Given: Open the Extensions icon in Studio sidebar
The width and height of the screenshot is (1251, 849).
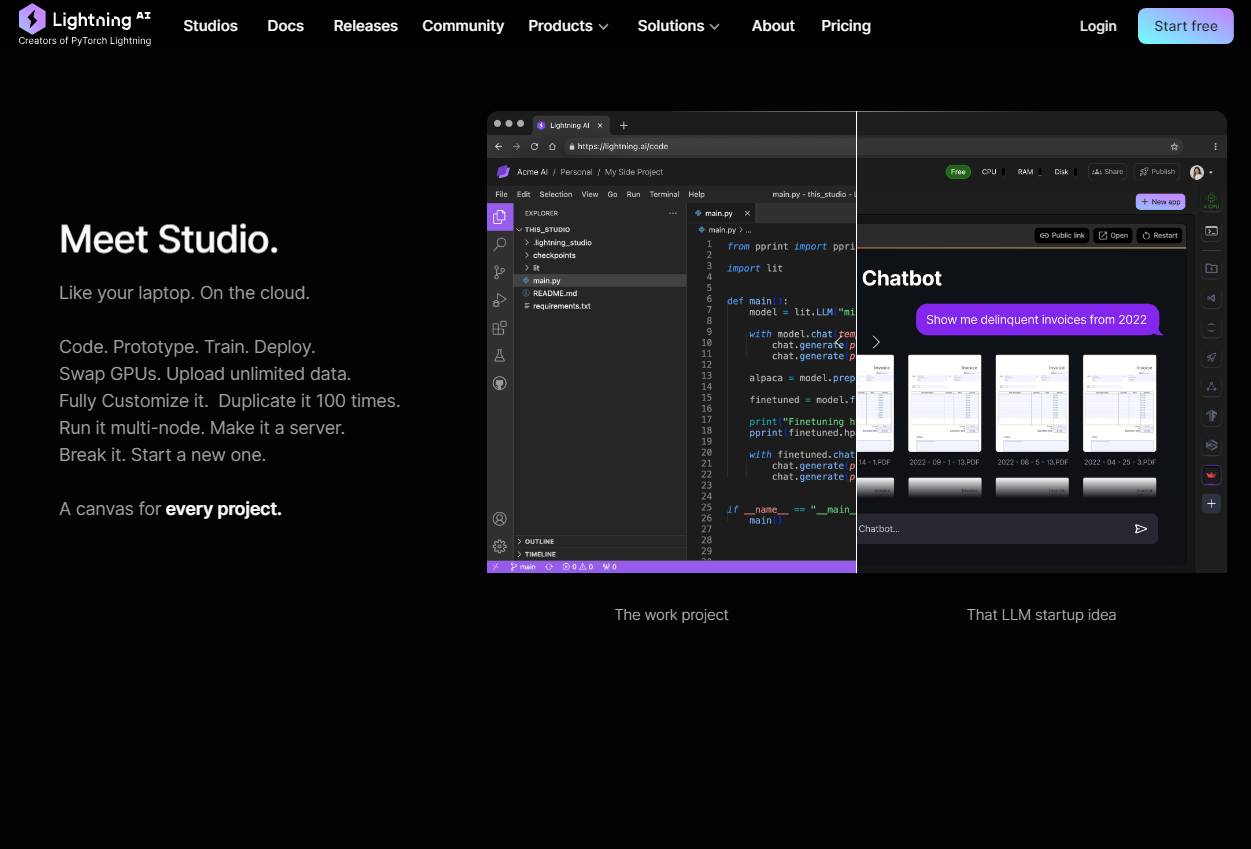Looking at the screenshot, I should (500, 328).
